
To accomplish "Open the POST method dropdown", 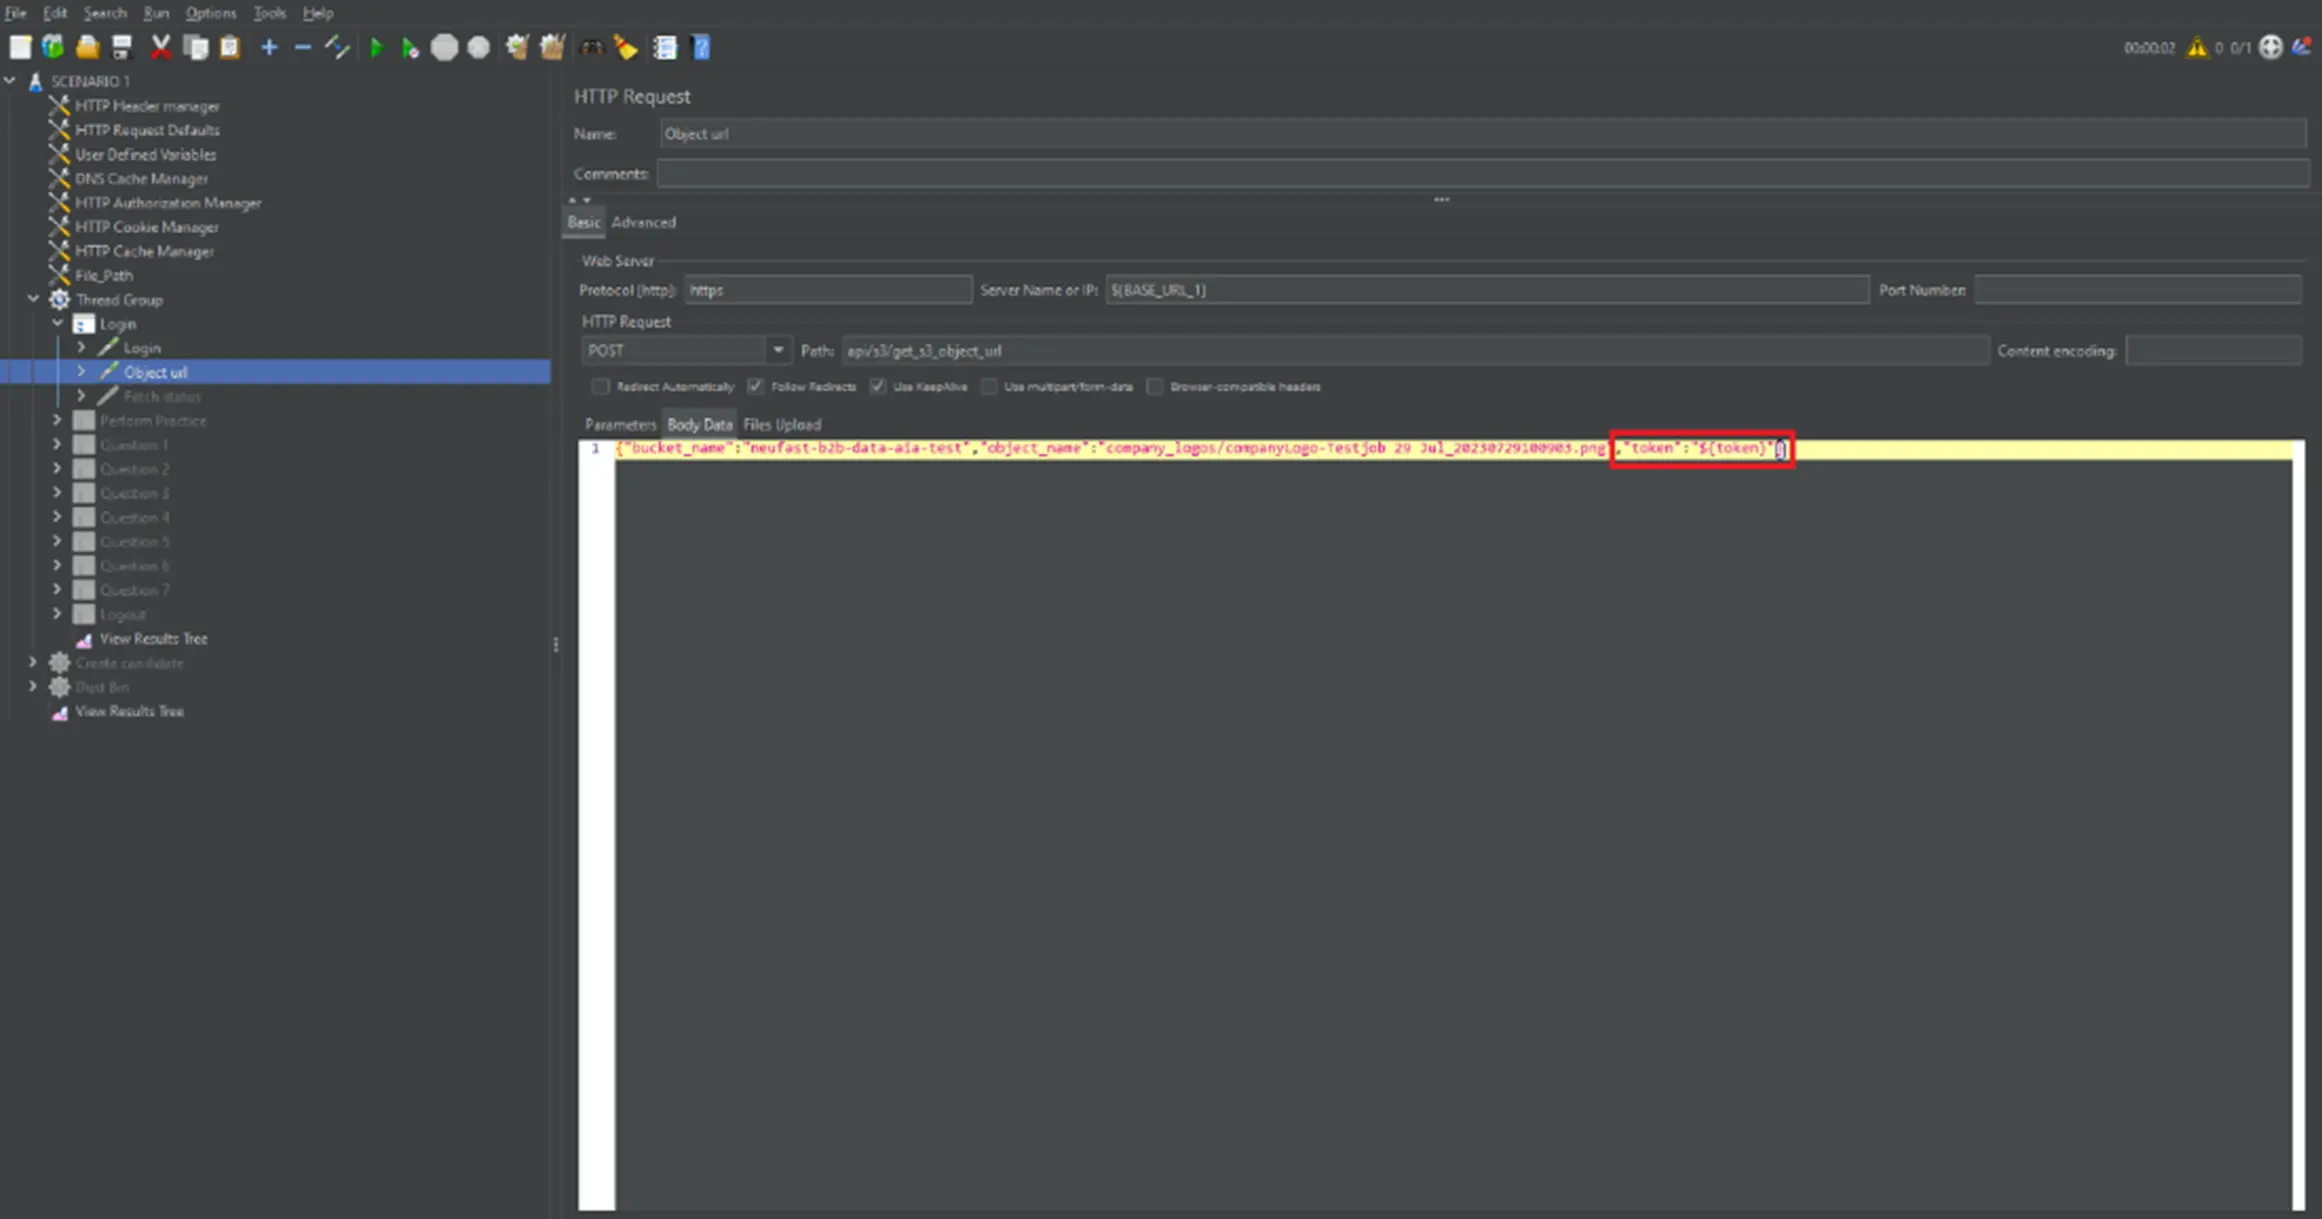I will 778,350.
